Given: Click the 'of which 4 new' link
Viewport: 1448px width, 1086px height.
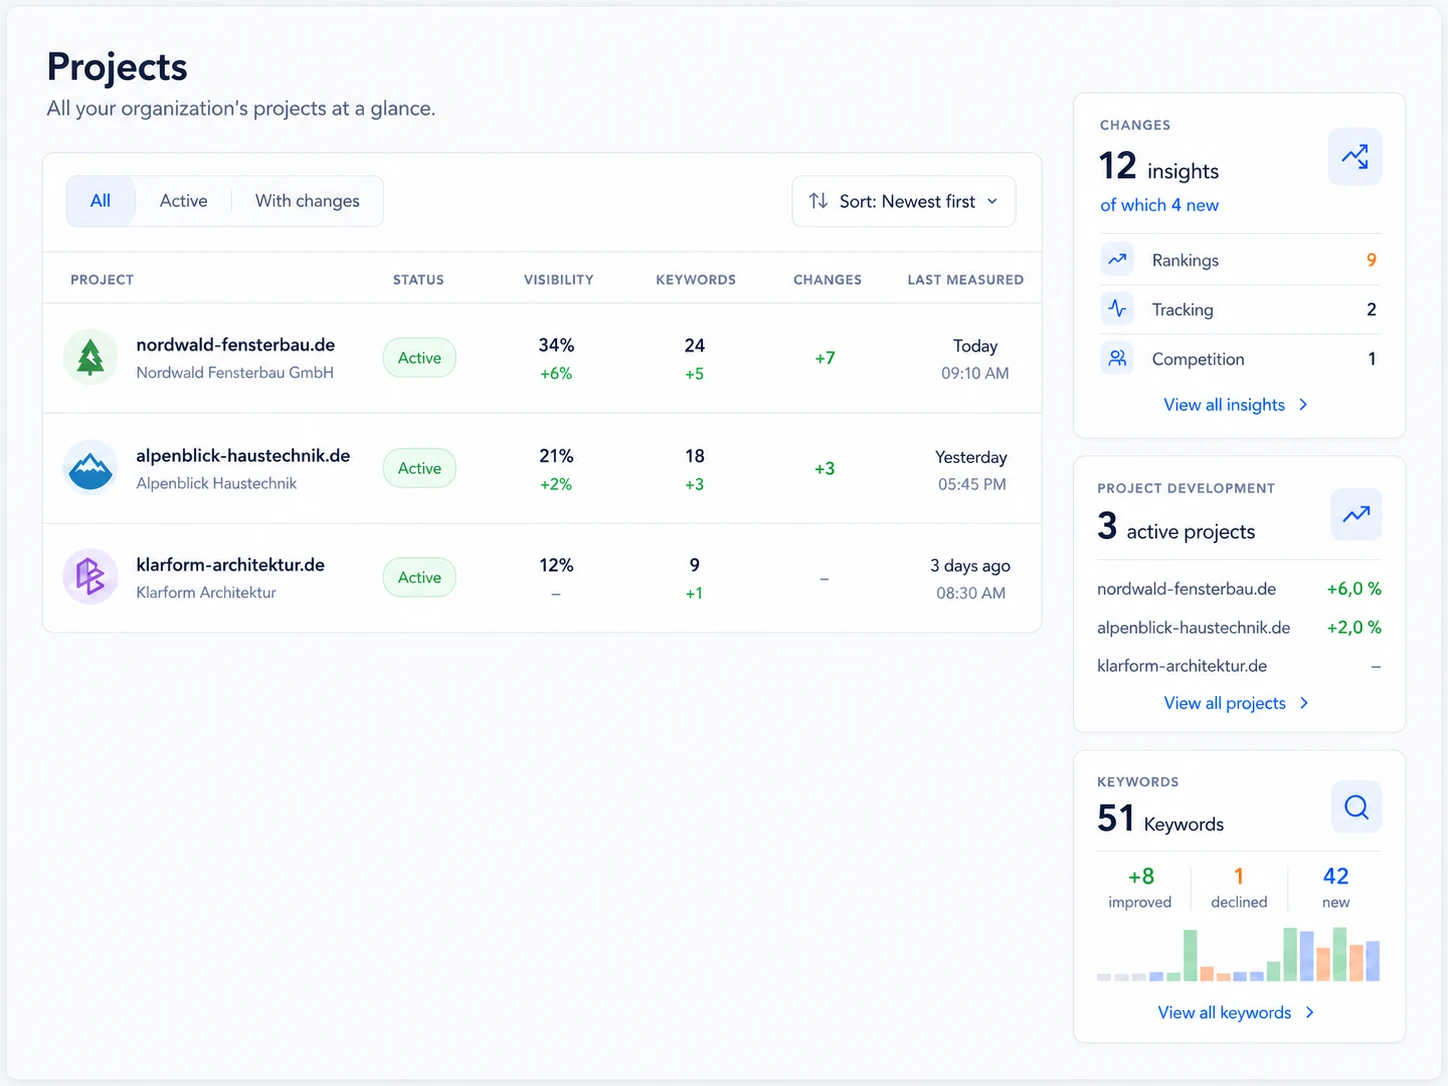Looking at the screenshot, I should 1159,205.
